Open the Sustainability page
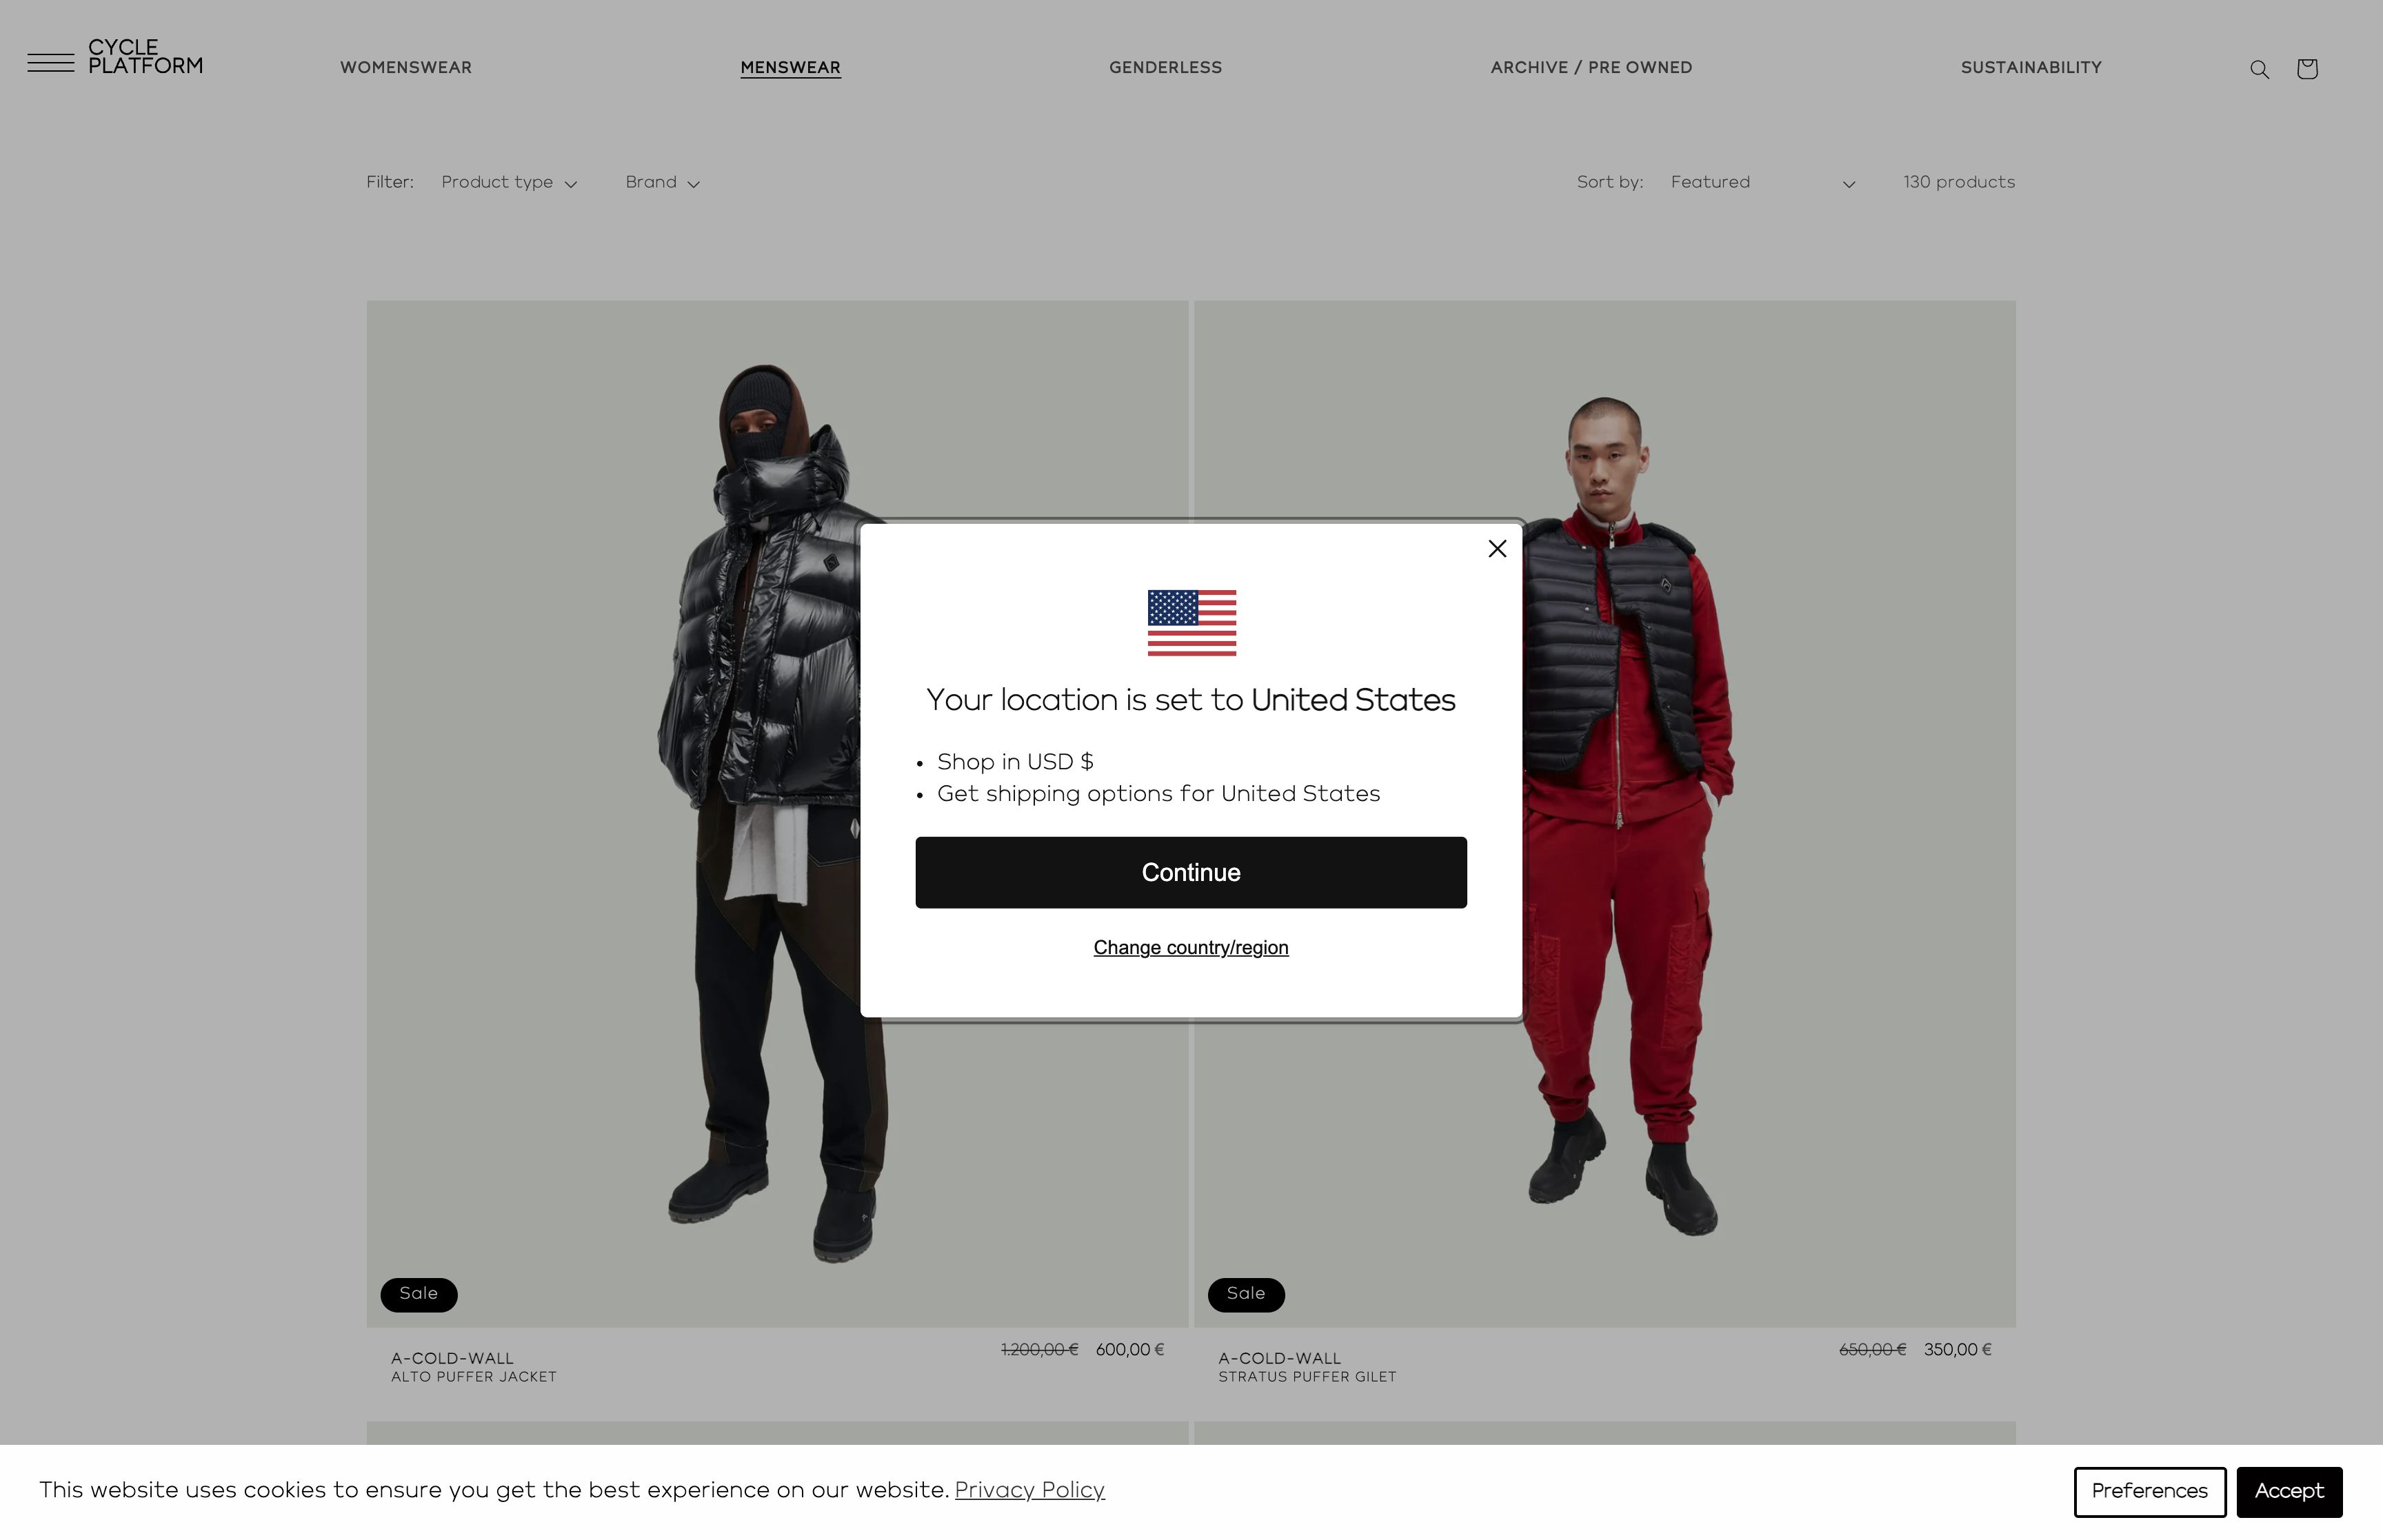This screenshot has height=1540, width=2383. [x=2031, y=68]
